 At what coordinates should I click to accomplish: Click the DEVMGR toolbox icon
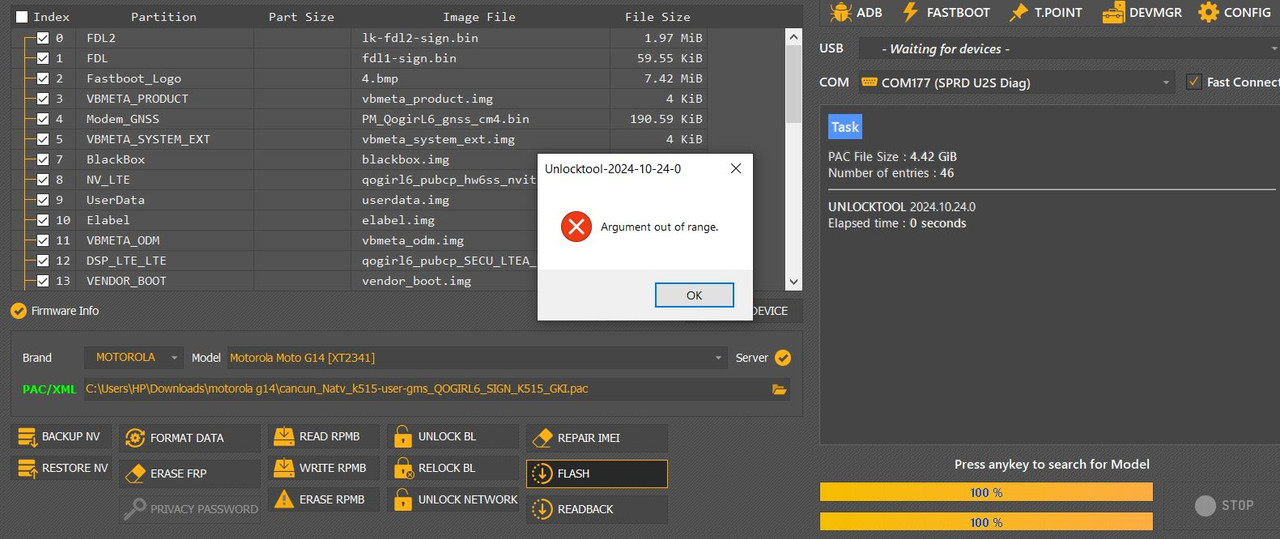[1113, 12]
